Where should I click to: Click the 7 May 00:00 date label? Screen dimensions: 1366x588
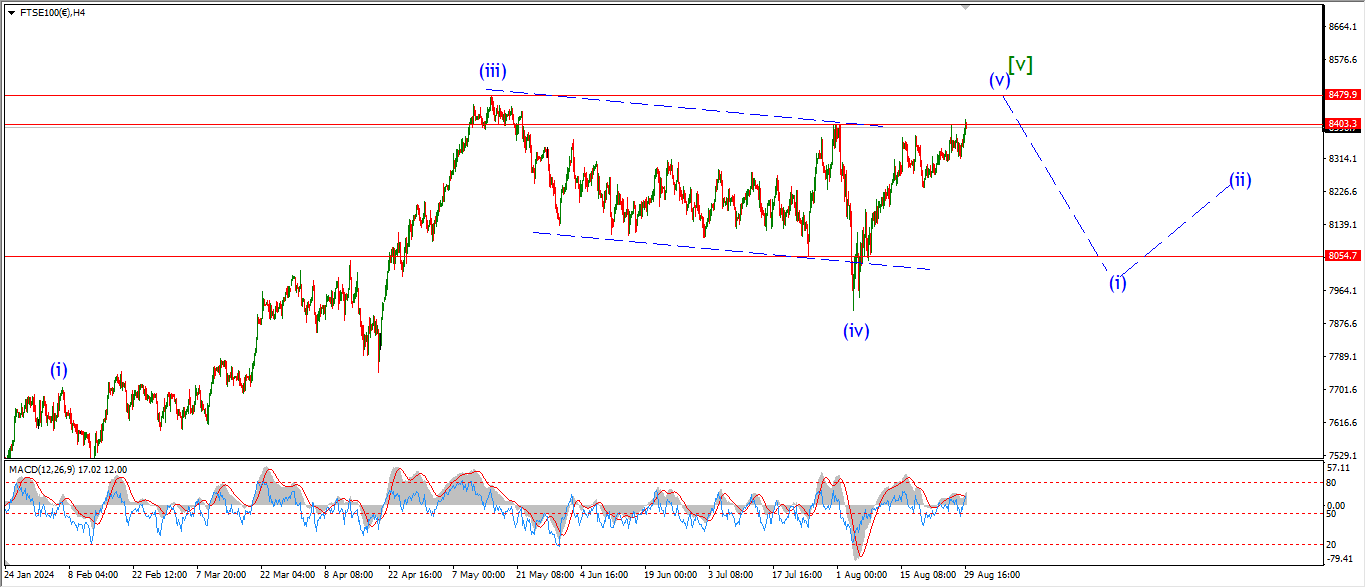(x=478, y=576)
